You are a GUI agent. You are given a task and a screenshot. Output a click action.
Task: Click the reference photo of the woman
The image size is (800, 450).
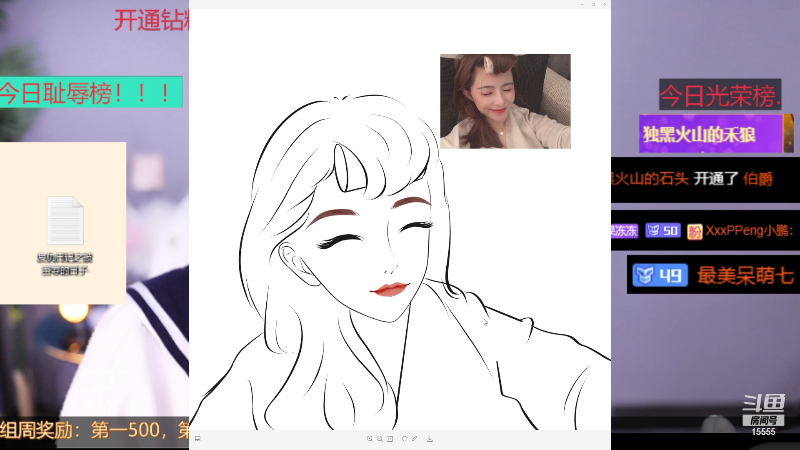click(505, 102)
